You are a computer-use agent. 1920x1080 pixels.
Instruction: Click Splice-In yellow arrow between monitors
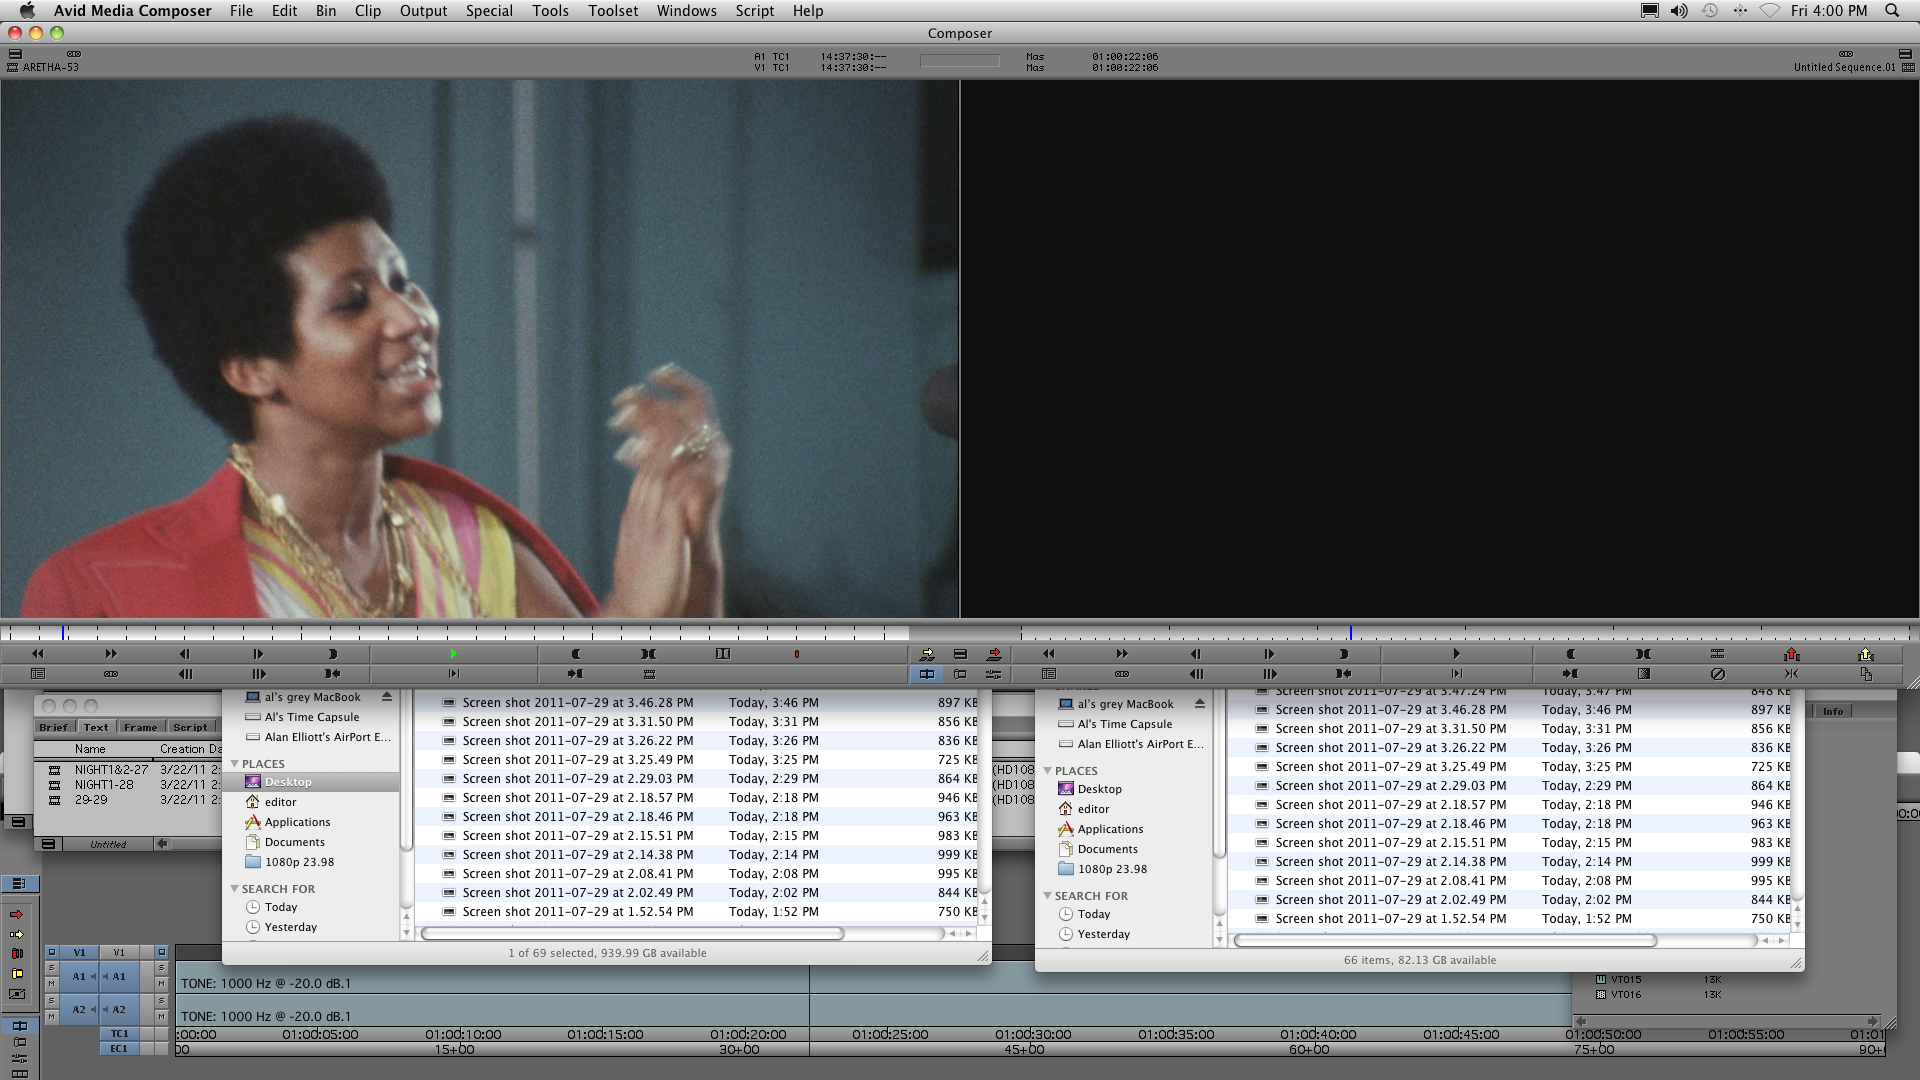point(927,654)
